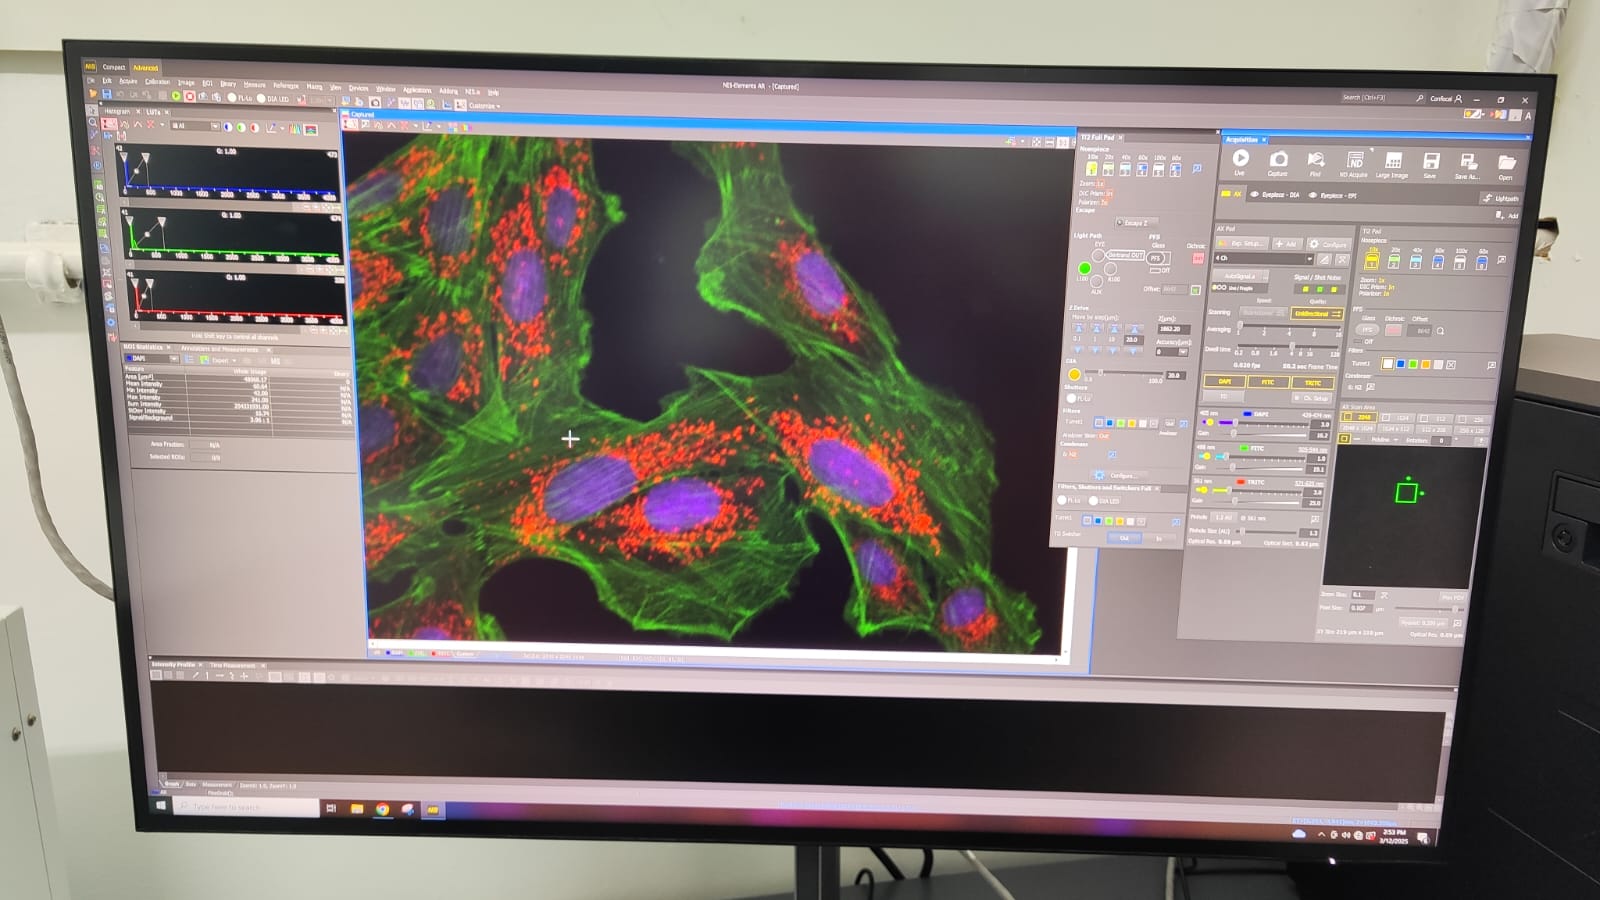Open Chrome from Windows taskbar
This screenshot has height=900, width=1600.
click(383, 808)
